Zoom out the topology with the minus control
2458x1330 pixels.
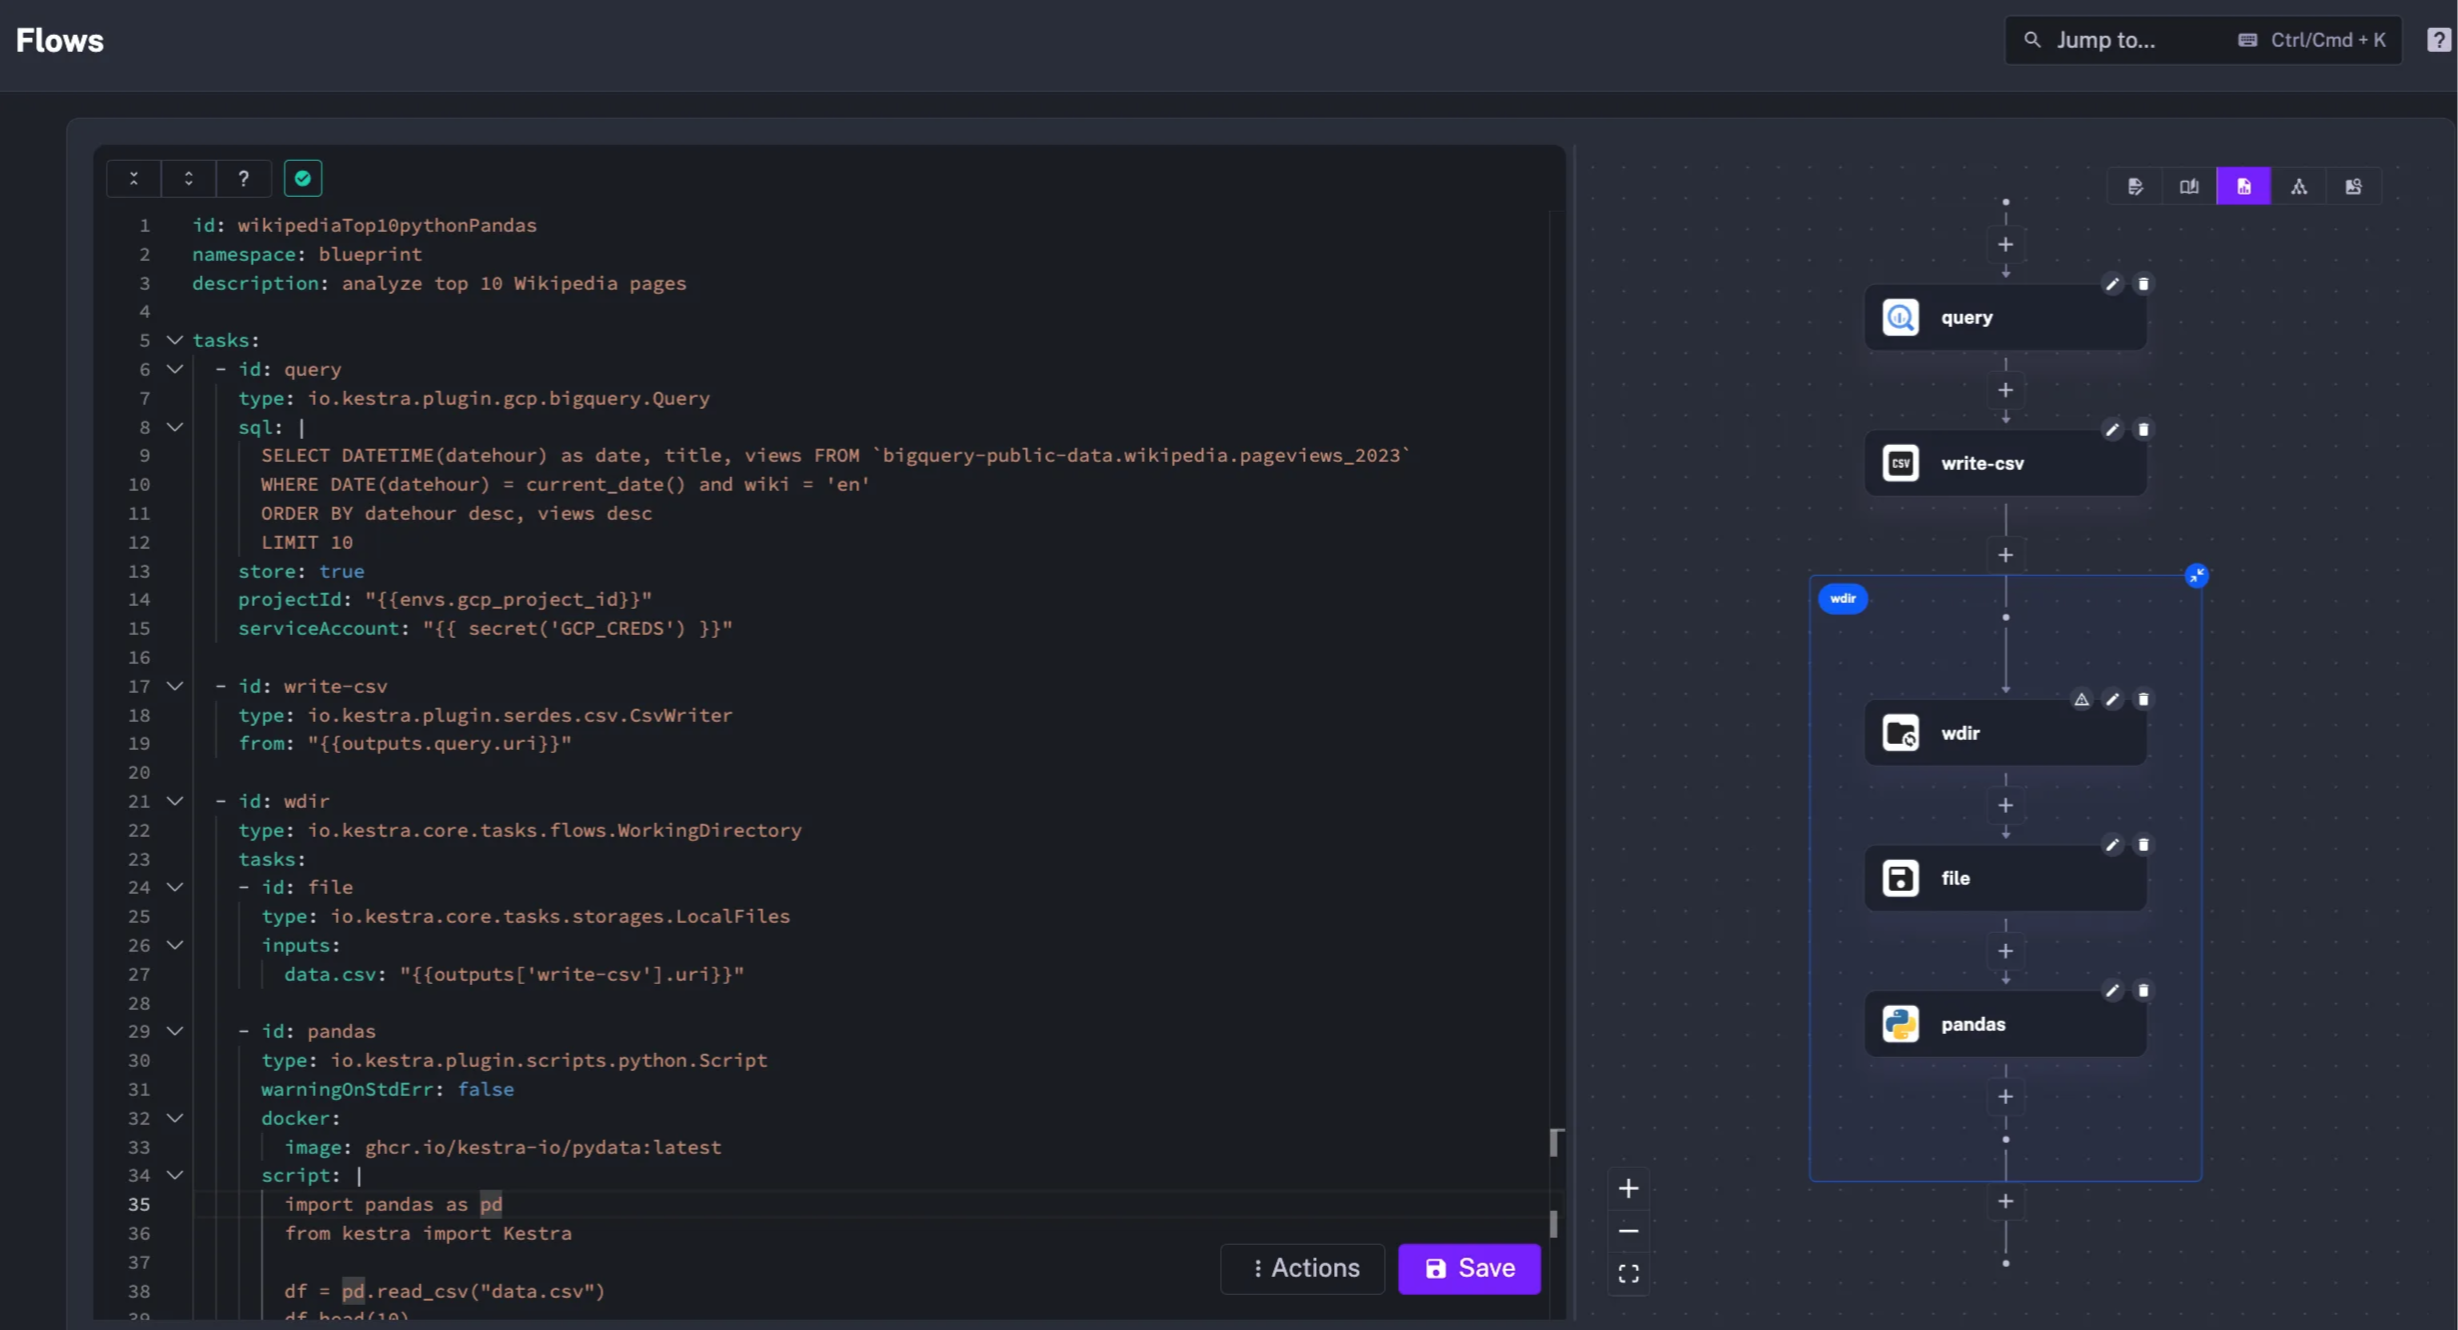[x=1629, y=1230]
